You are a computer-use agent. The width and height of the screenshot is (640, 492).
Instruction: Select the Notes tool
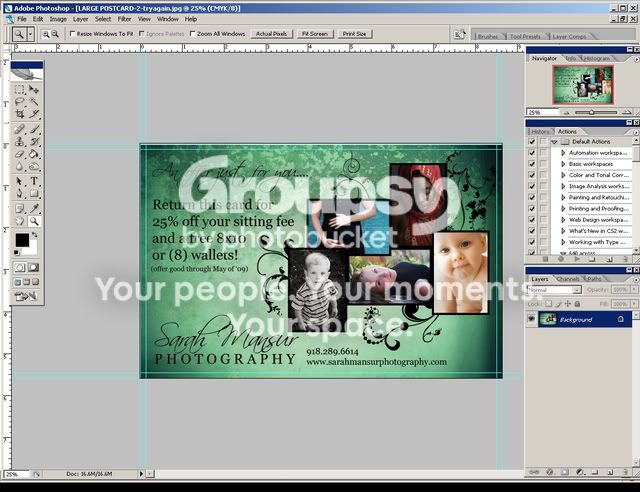19,209
